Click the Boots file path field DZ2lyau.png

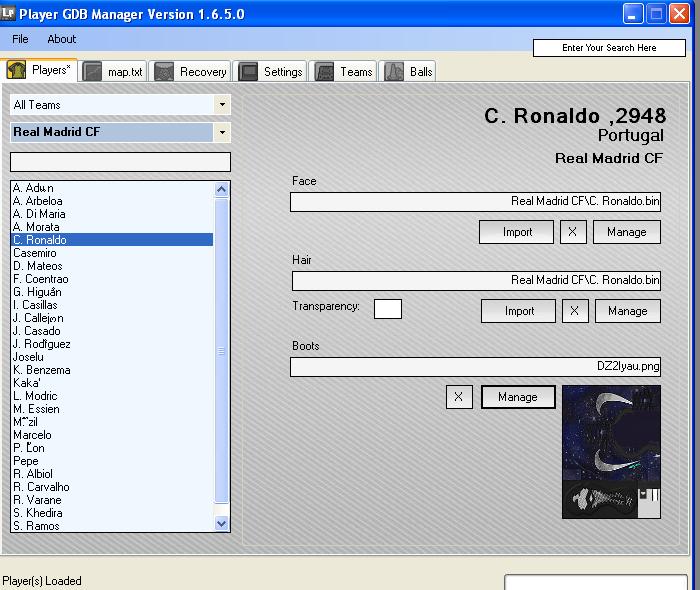click(475, 367)
